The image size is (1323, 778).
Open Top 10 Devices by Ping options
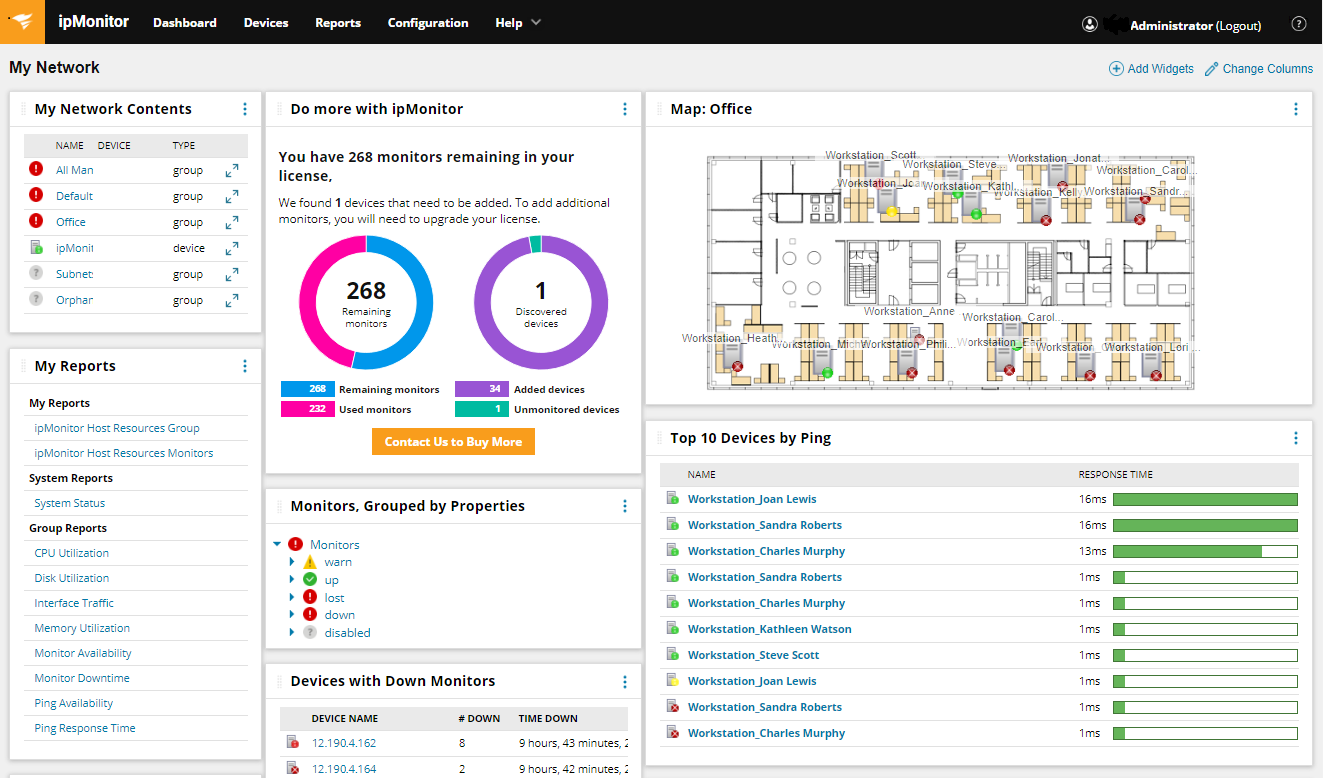click(x=1296, y=438)
